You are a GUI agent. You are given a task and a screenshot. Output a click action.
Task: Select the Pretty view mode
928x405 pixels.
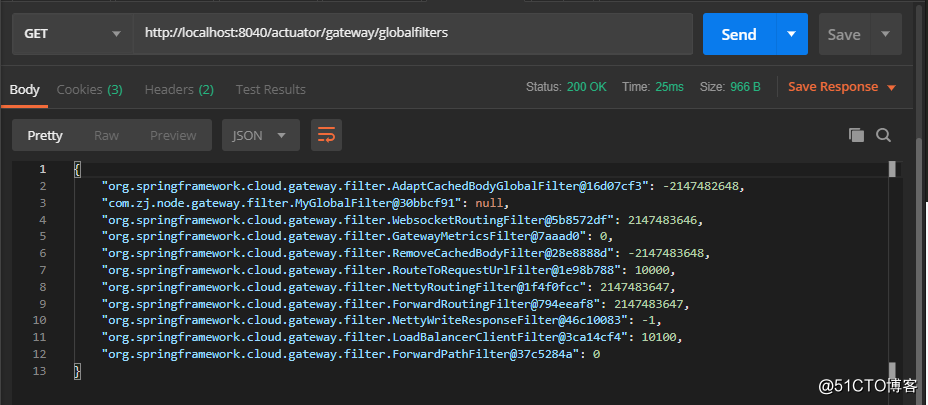pos(45,136)
